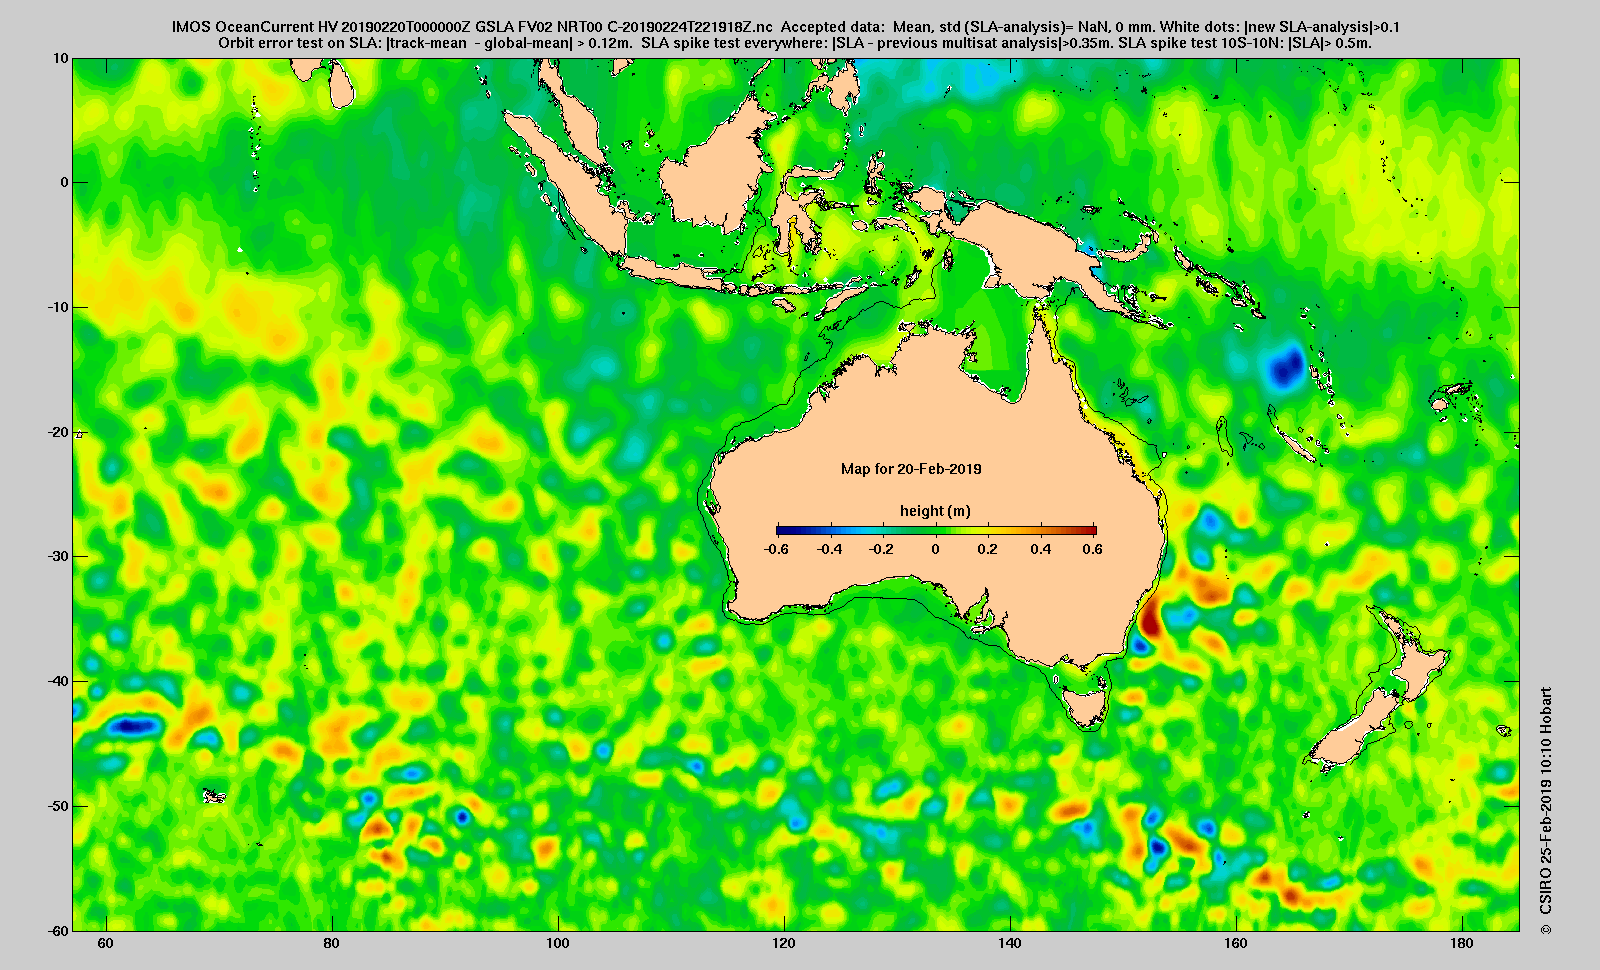The height and width of the screenshot is (970, 1600).
Task: Click the -0.6 colorbar tick label
Action: (776, 549)
